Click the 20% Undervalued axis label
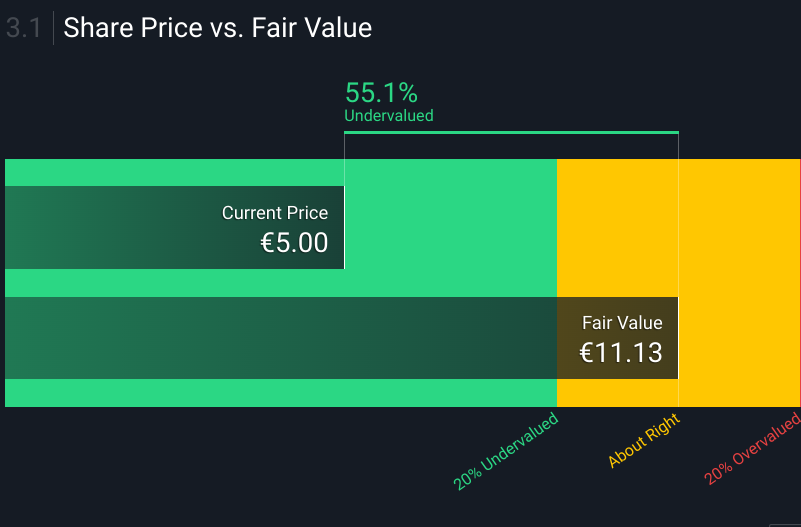 tap(505, 451)
